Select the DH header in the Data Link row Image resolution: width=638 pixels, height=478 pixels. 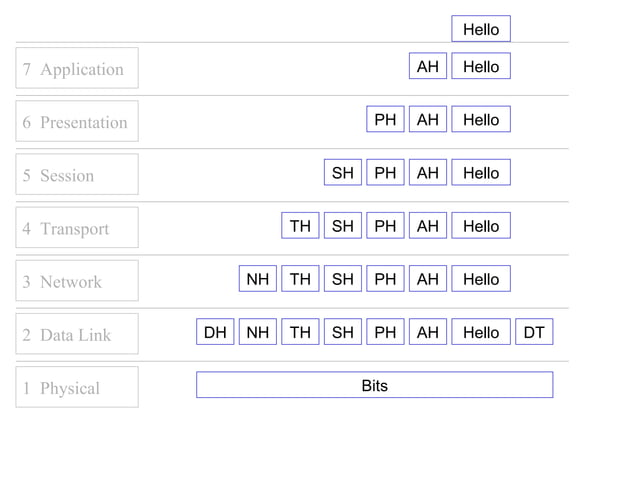coord(215,332)
